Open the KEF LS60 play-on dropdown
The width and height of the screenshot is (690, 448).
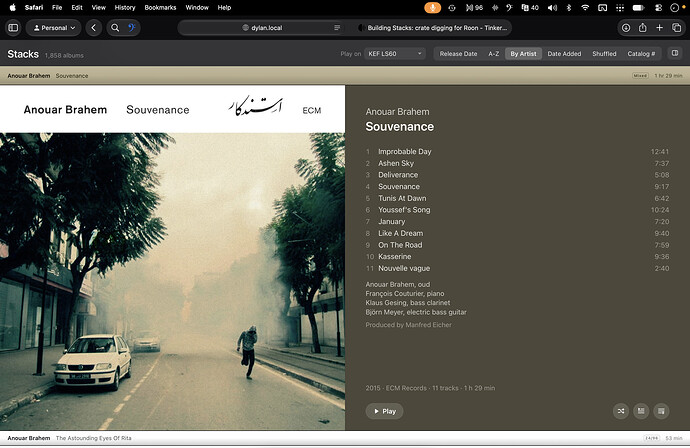point(394,54)
